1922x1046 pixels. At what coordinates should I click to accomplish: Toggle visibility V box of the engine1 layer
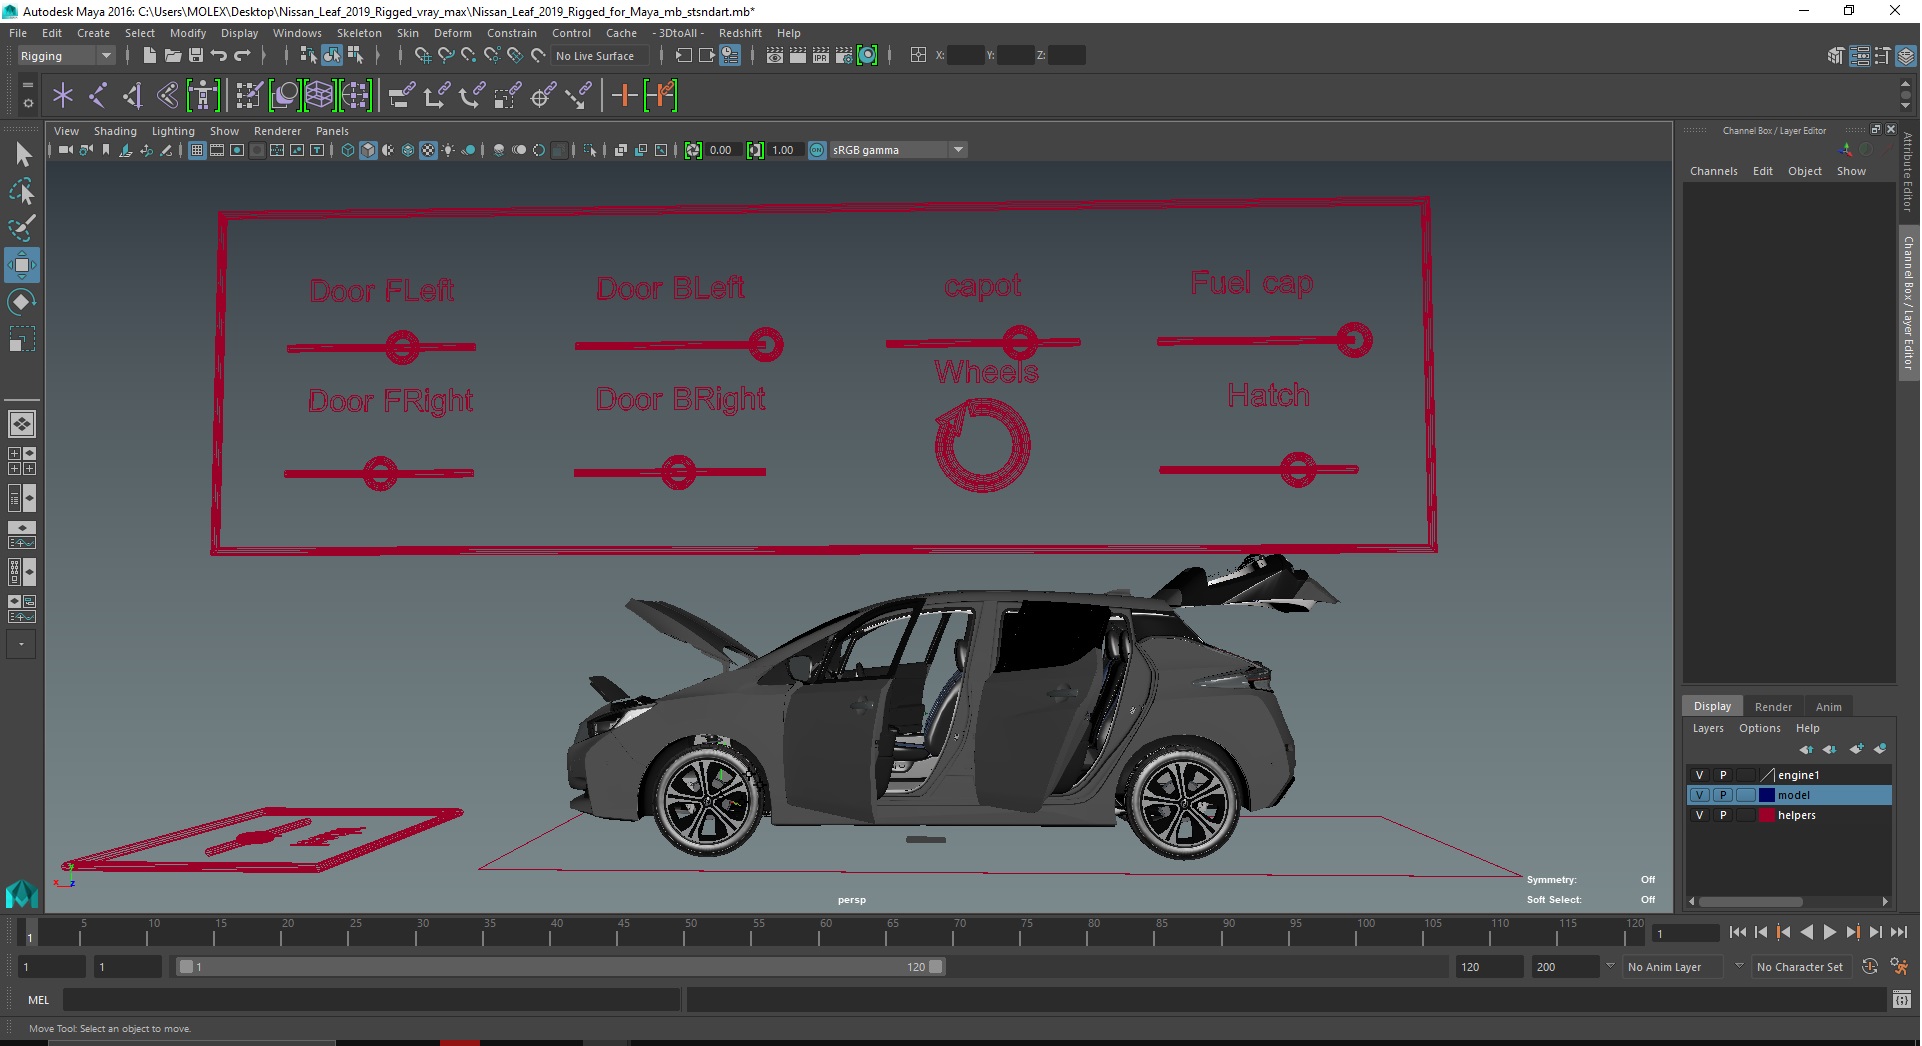pos(1699,776)
